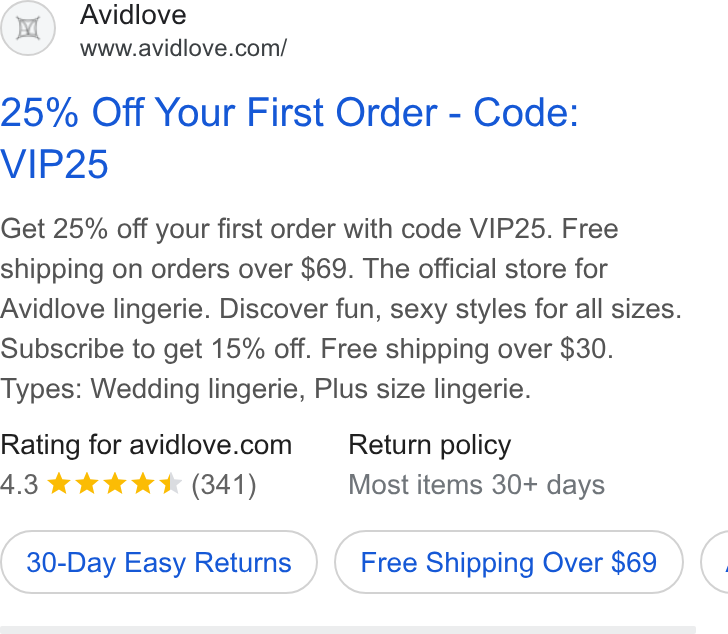Click the "Return policy" heading
This screenshot has width=728, height=634.
tap(429, 445)
